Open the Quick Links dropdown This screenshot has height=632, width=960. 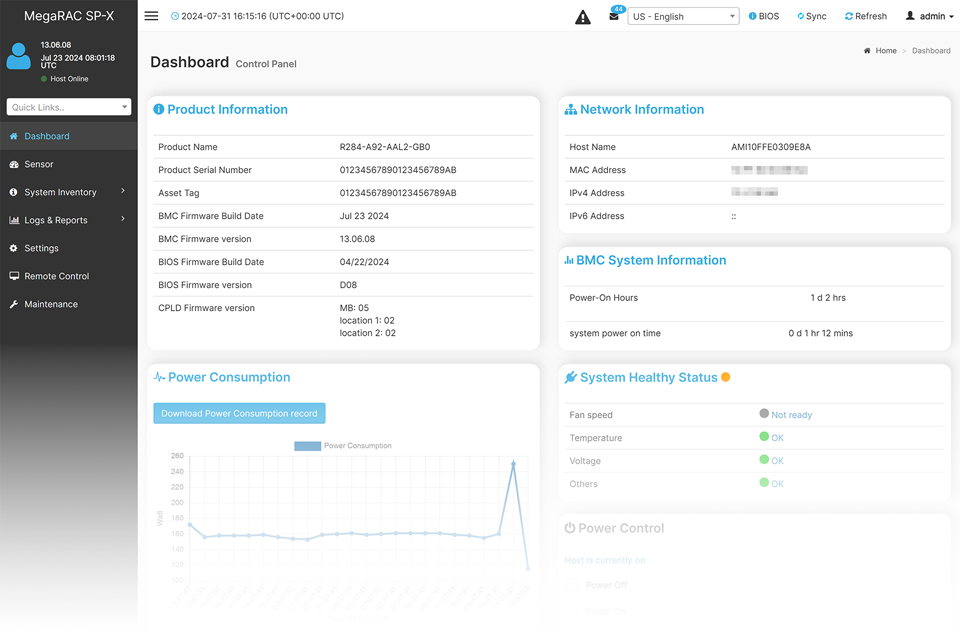click(x=68, y=106)
